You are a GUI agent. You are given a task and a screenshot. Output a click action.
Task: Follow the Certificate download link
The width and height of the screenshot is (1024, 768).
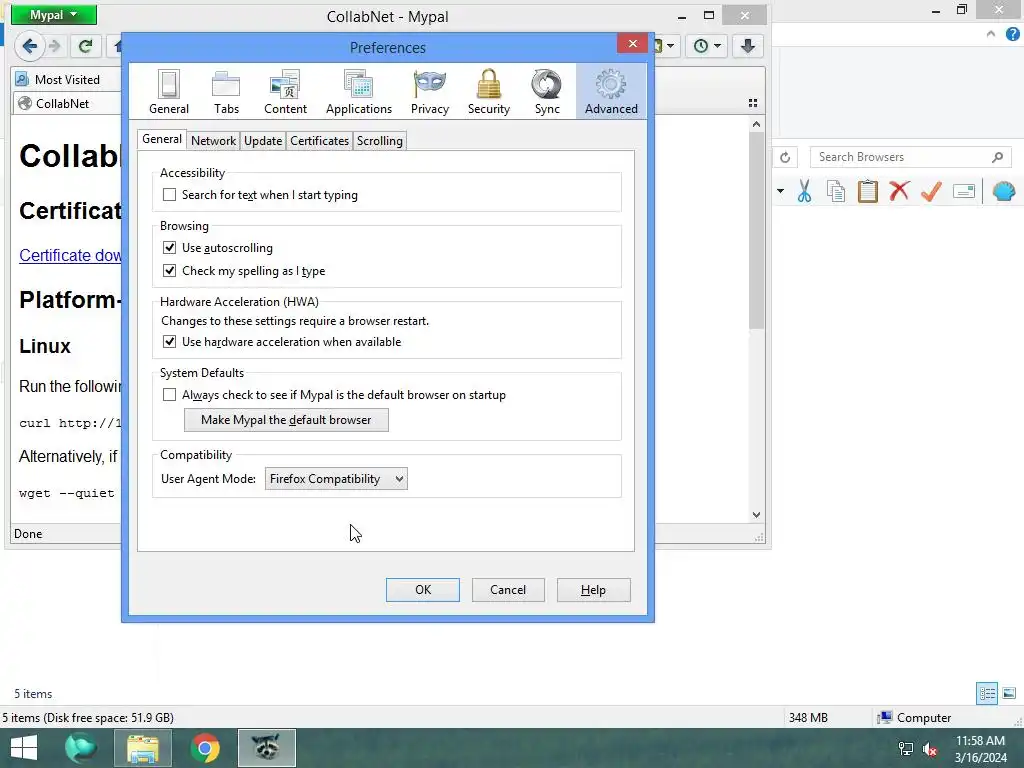click(x=71, y=255)
